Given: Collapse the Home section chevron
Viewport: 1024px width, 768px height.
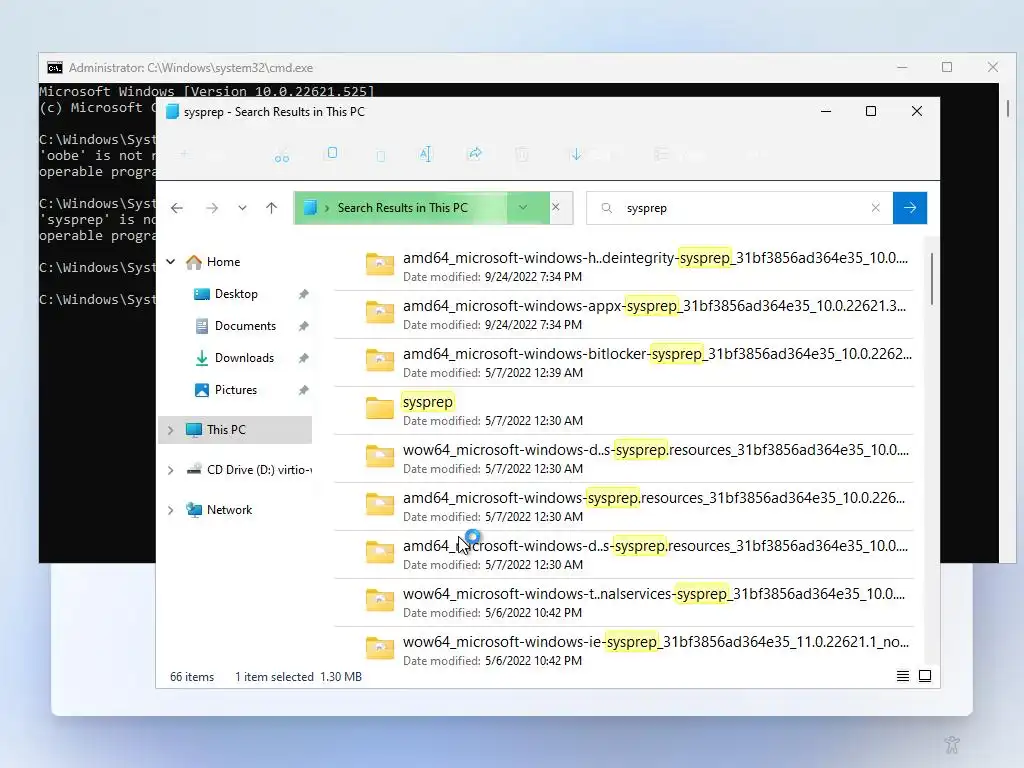Looking at the screenshot, I should pos(171,262).
